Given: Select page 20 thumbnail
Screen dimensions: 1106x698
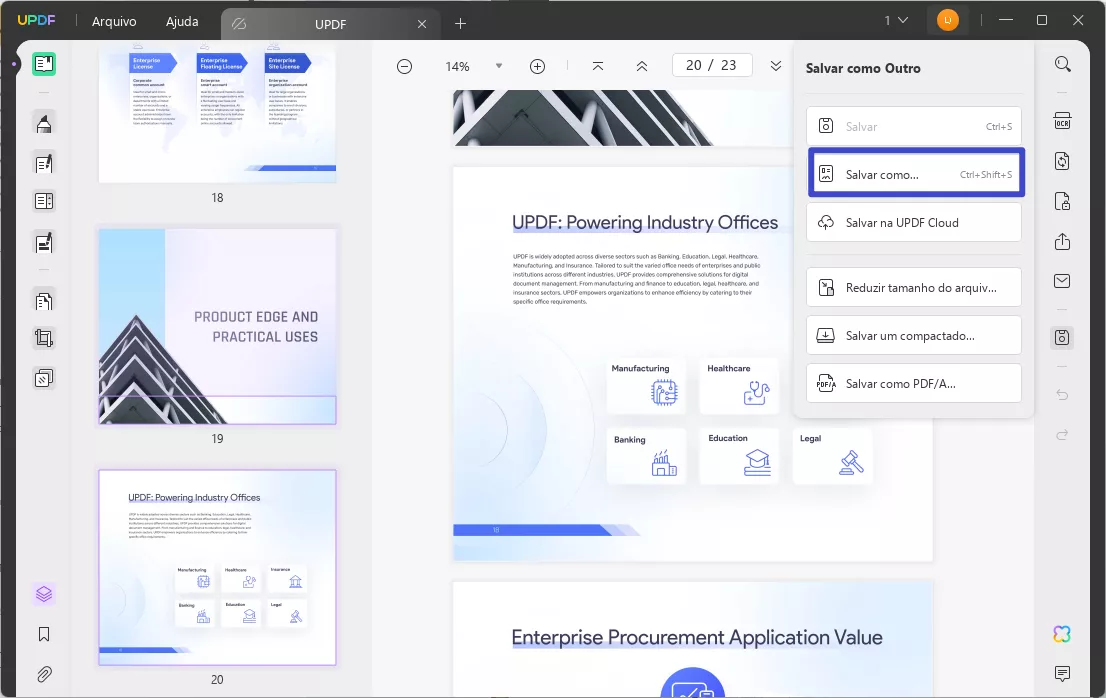Looking at the screenshot, I should [x=217, y=568].
